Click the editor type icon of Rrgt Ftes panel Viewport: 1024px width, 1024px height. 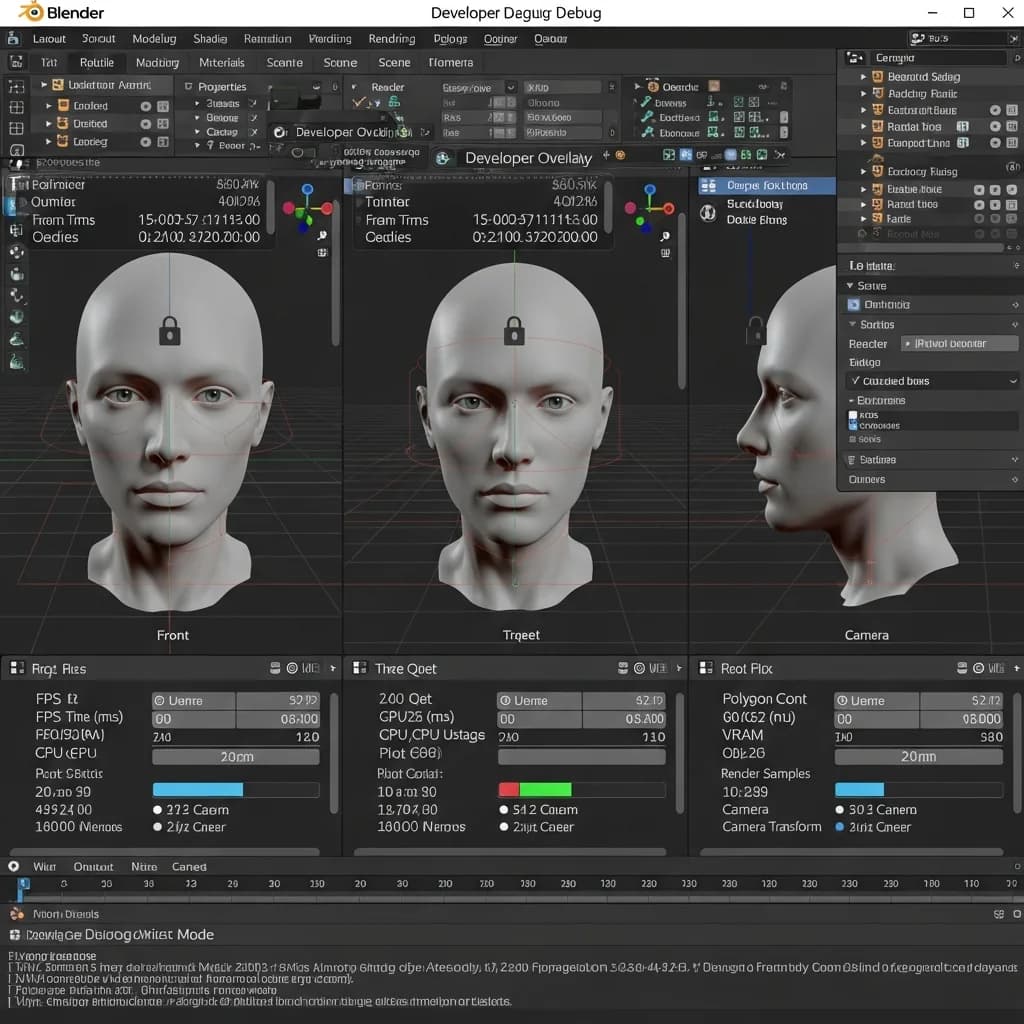17,667
